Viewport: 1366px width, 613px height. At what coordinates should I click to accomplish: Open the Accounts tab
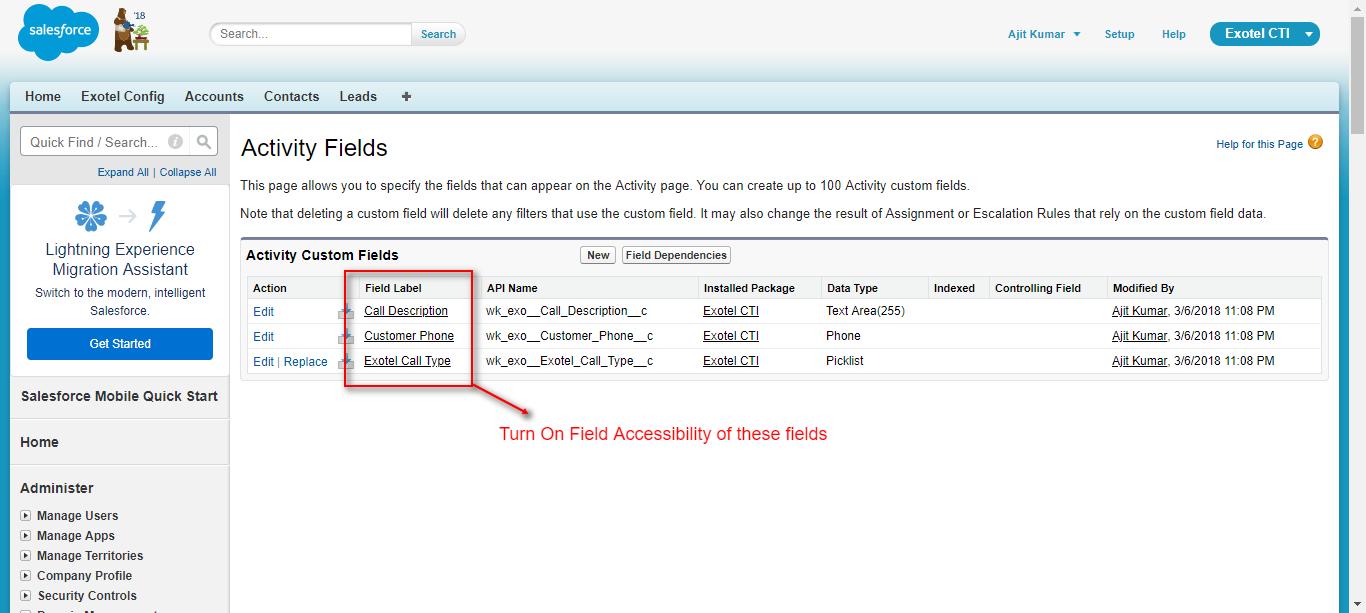click(214, 97)
